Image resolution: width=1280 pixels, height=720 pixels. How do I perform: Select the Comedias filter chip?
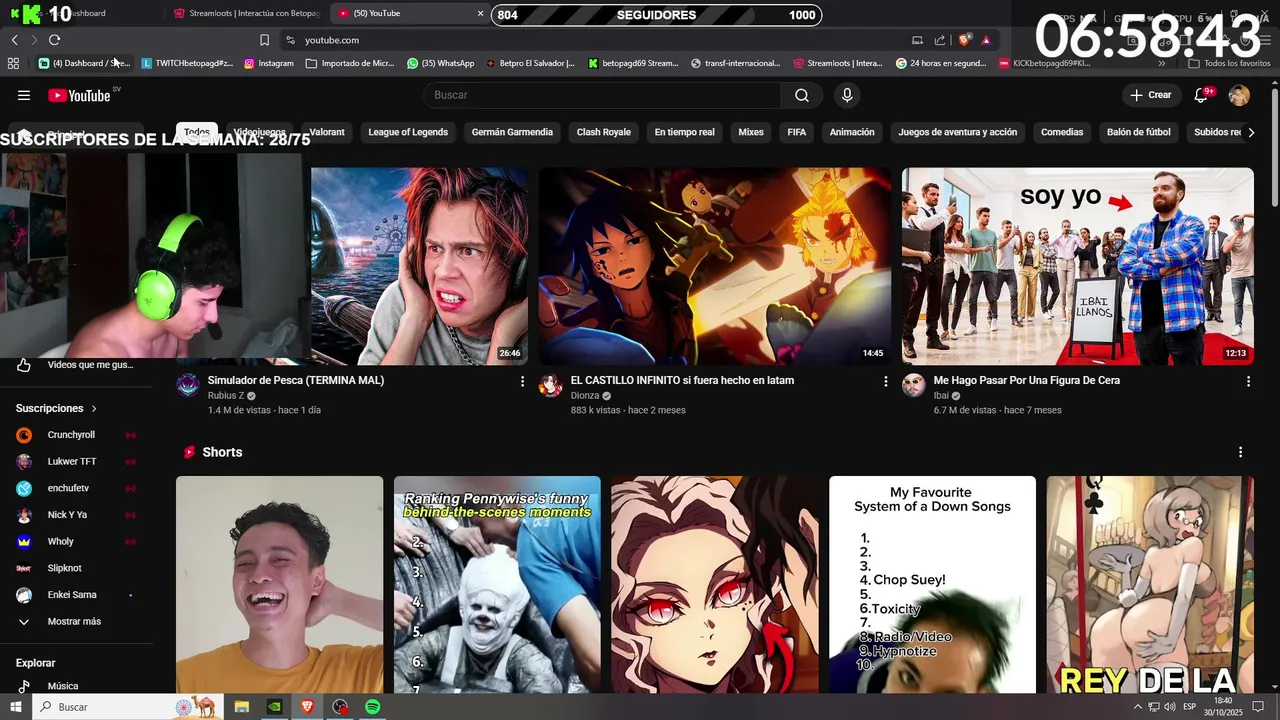1062,132
